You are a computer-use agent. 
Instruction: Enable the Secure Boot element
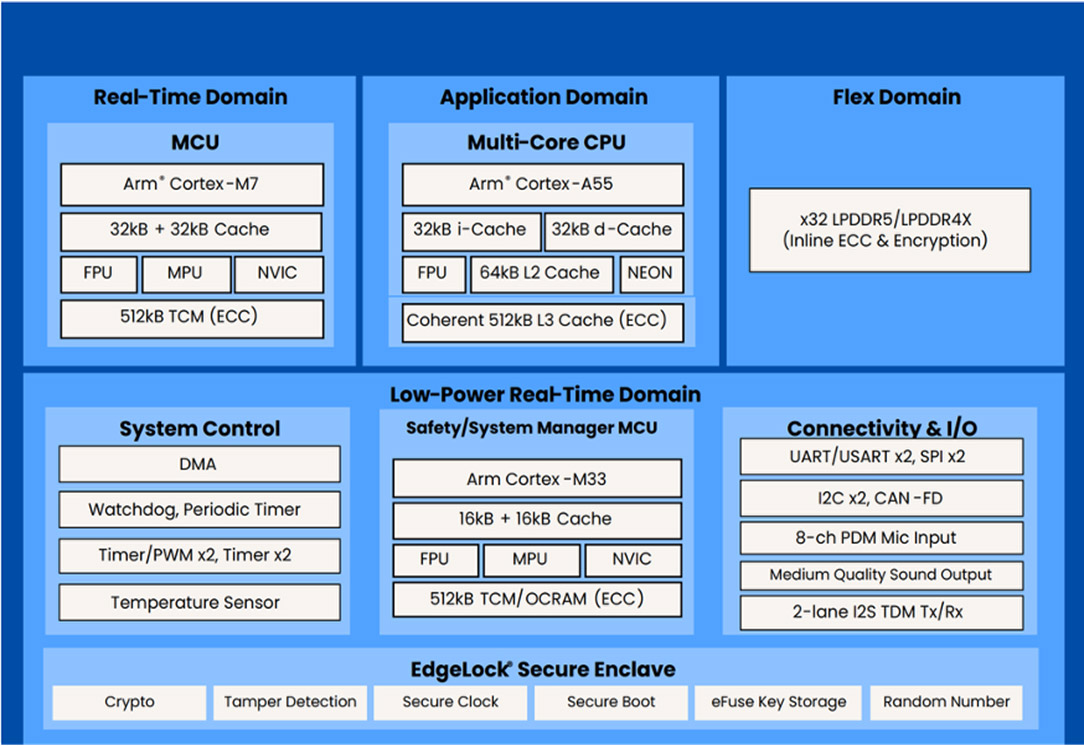coord(610,702)
